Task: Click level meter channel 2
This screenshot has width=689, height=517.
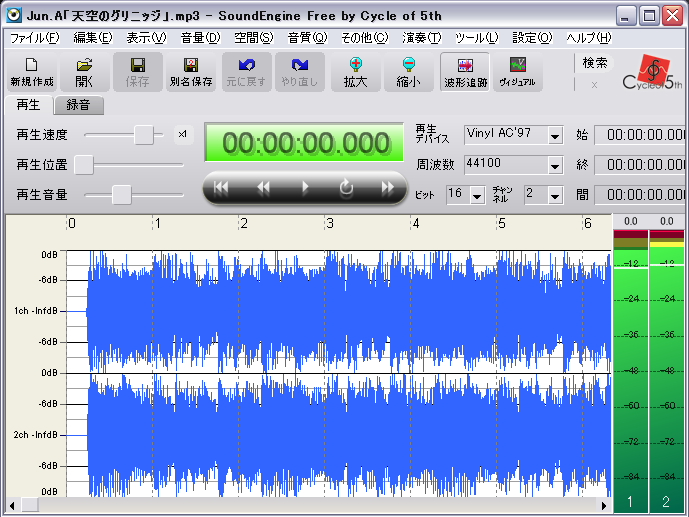Action: [x=667, y=371]
